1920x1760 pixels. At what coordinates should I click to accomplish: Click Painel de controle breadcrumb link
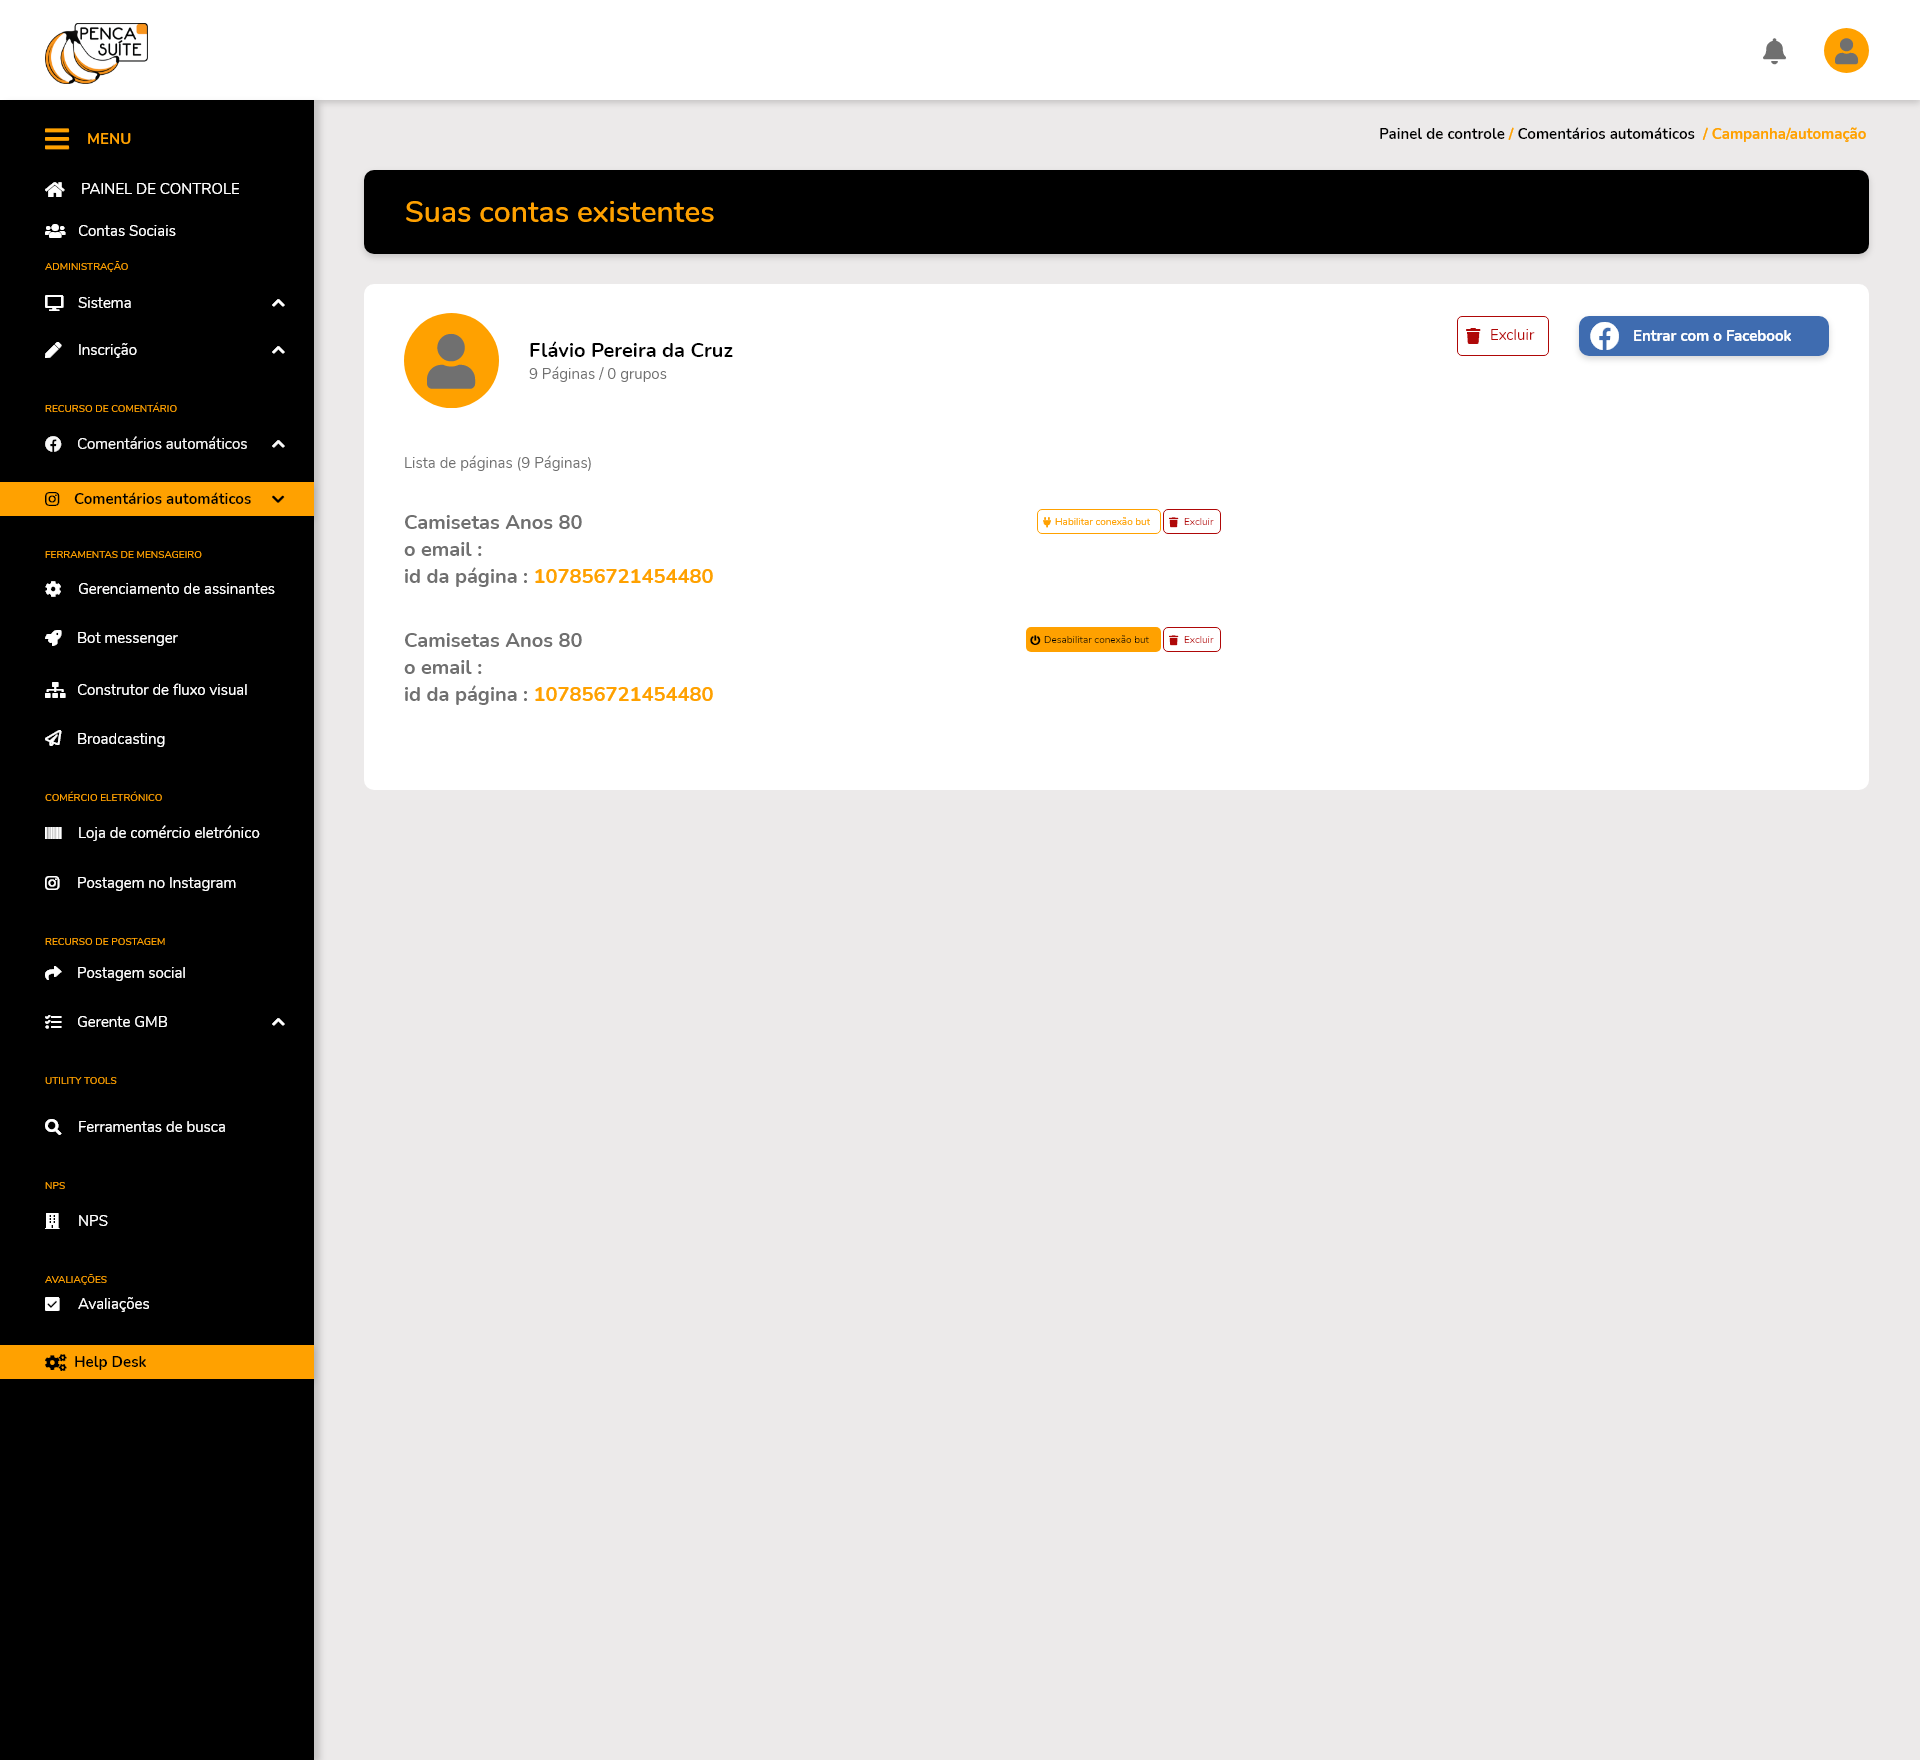point(1441,134)
